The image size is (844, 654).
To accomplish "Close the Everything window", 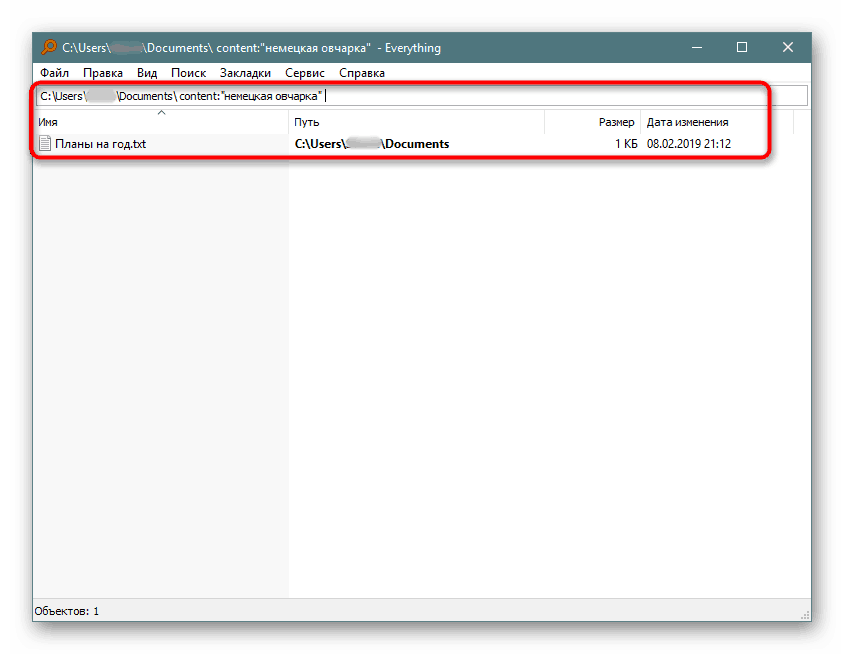I will point(787,47).
